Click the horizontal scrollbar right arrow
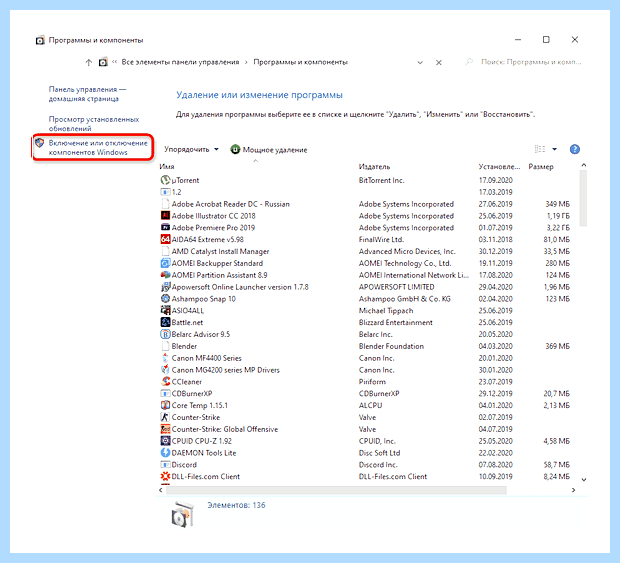 pos(573,490)
